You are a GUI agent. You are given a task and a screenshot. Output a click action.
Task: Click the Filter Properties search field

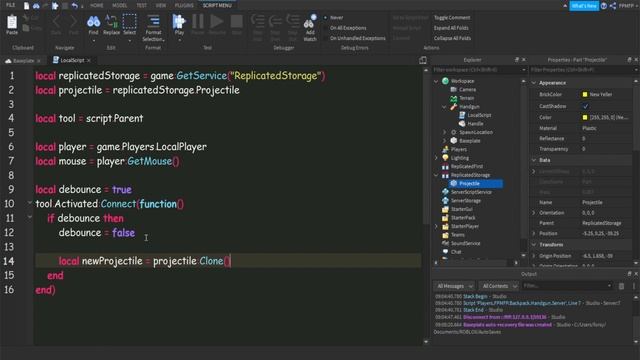click(583, 70)
